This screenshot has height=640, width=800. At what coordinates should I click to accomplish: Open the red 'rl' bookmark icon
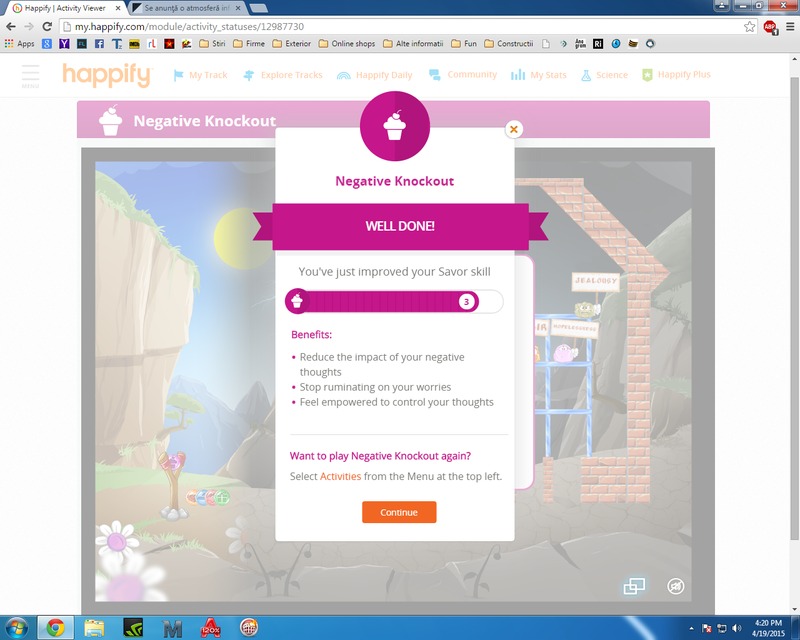tap(152, 44)
